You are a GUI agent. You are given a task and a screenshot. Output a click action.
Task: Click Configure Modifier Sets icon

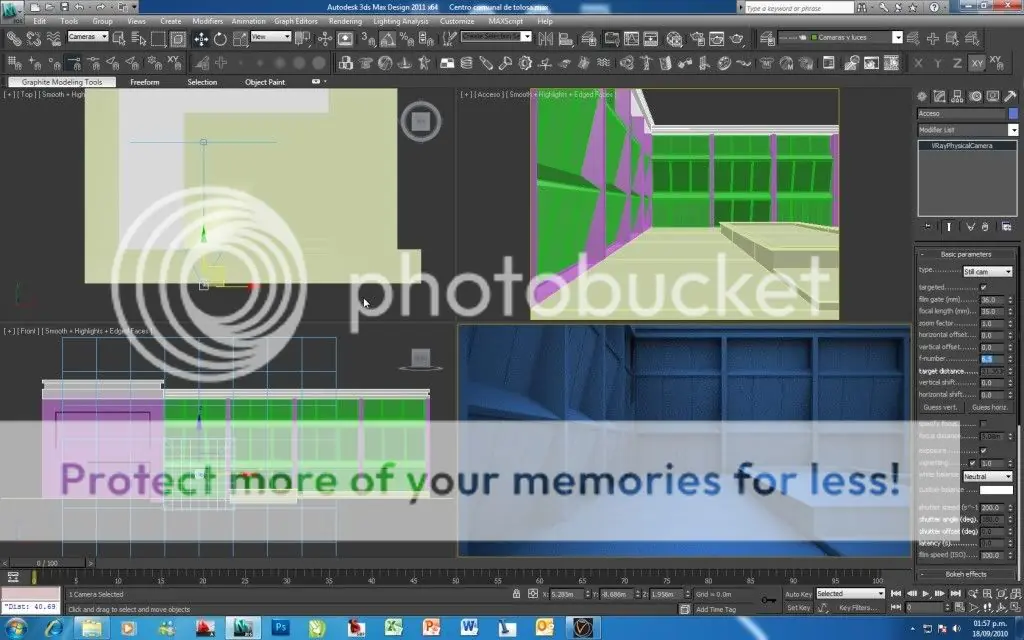tap(1006, 227)
